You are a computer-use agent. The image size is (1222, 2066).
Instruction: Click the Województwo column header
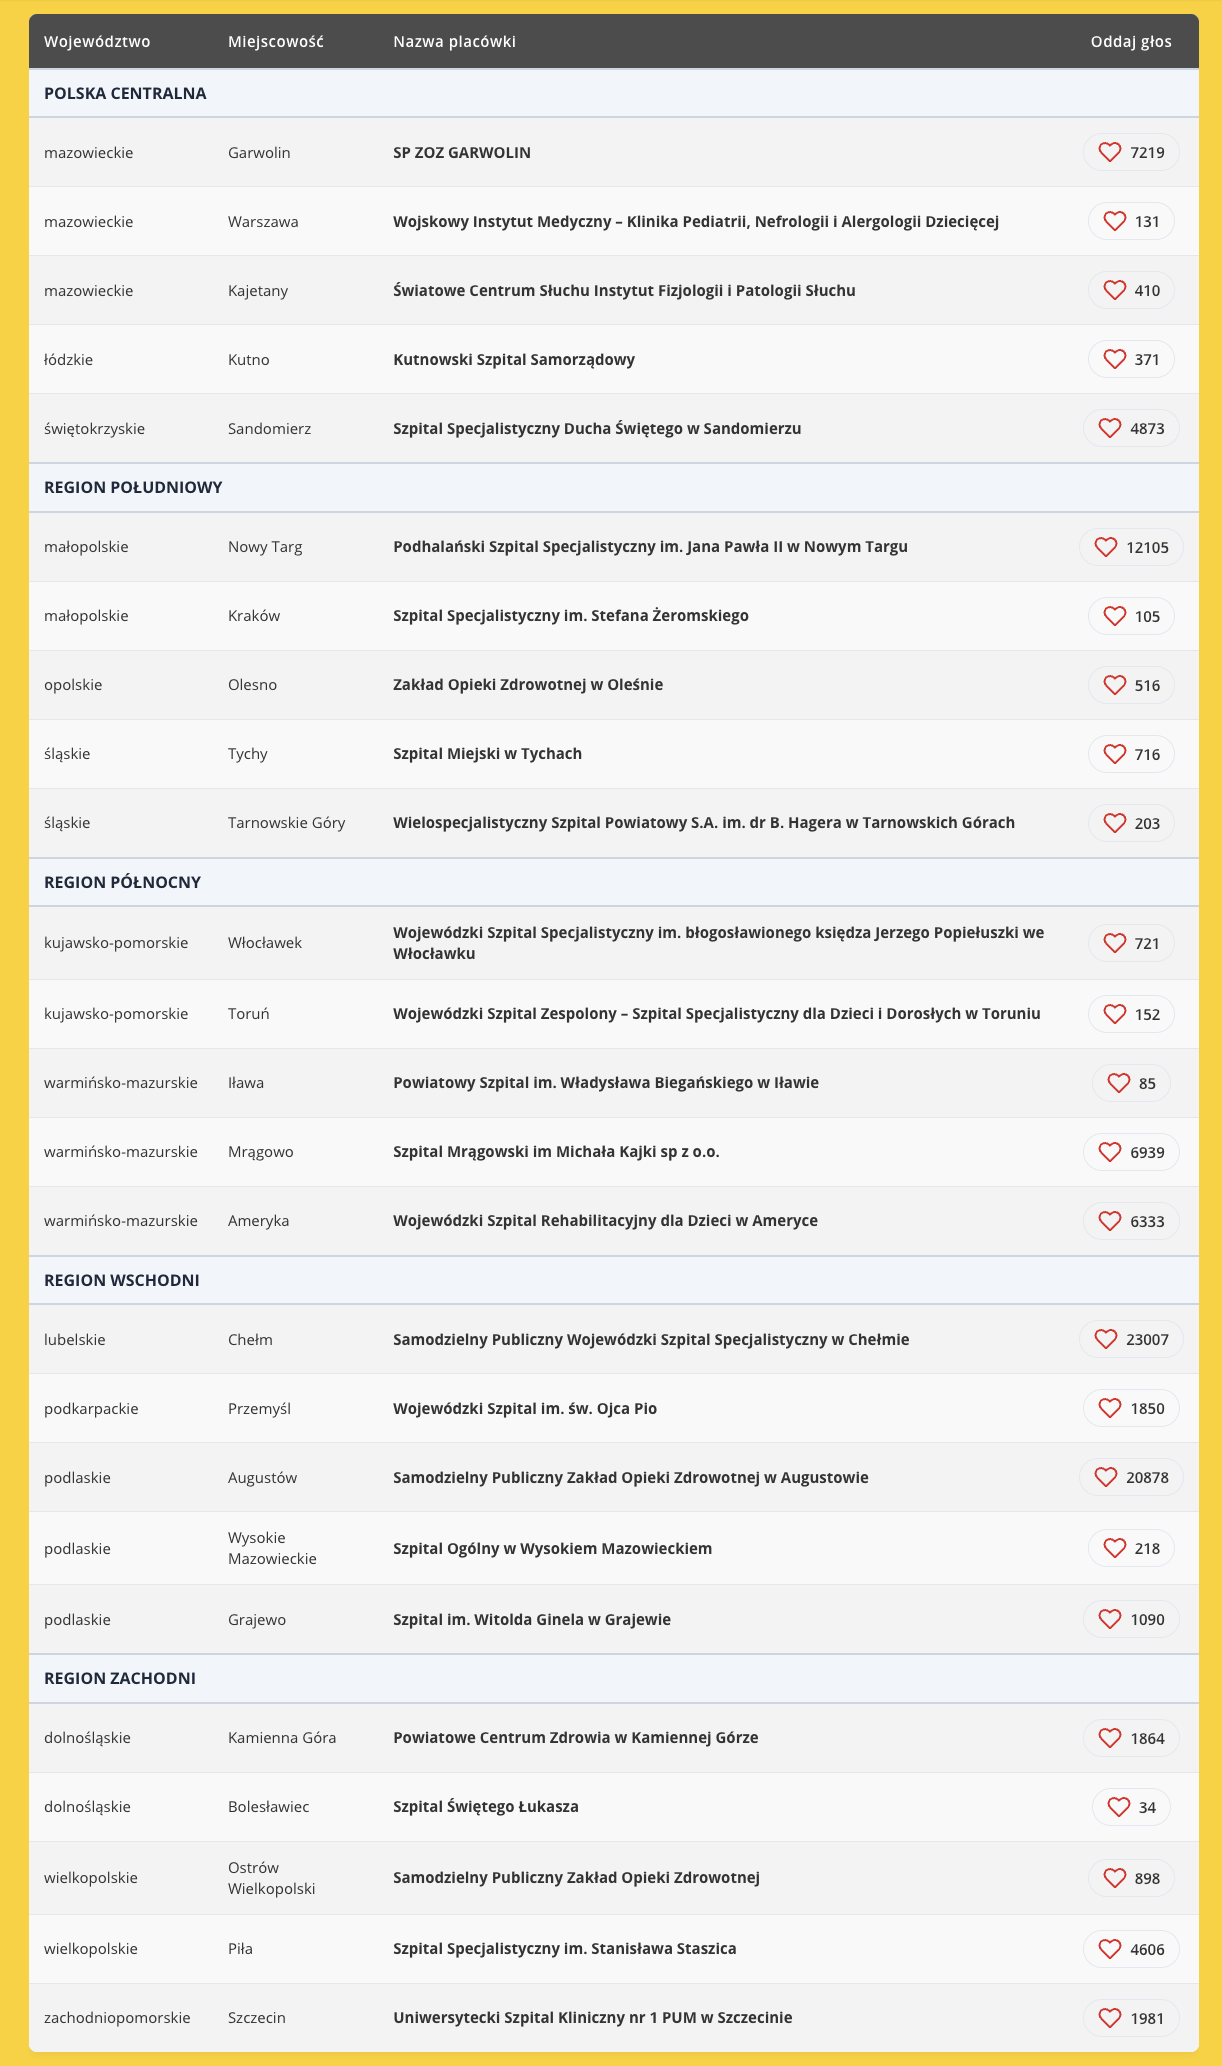(x=97, y=41)
